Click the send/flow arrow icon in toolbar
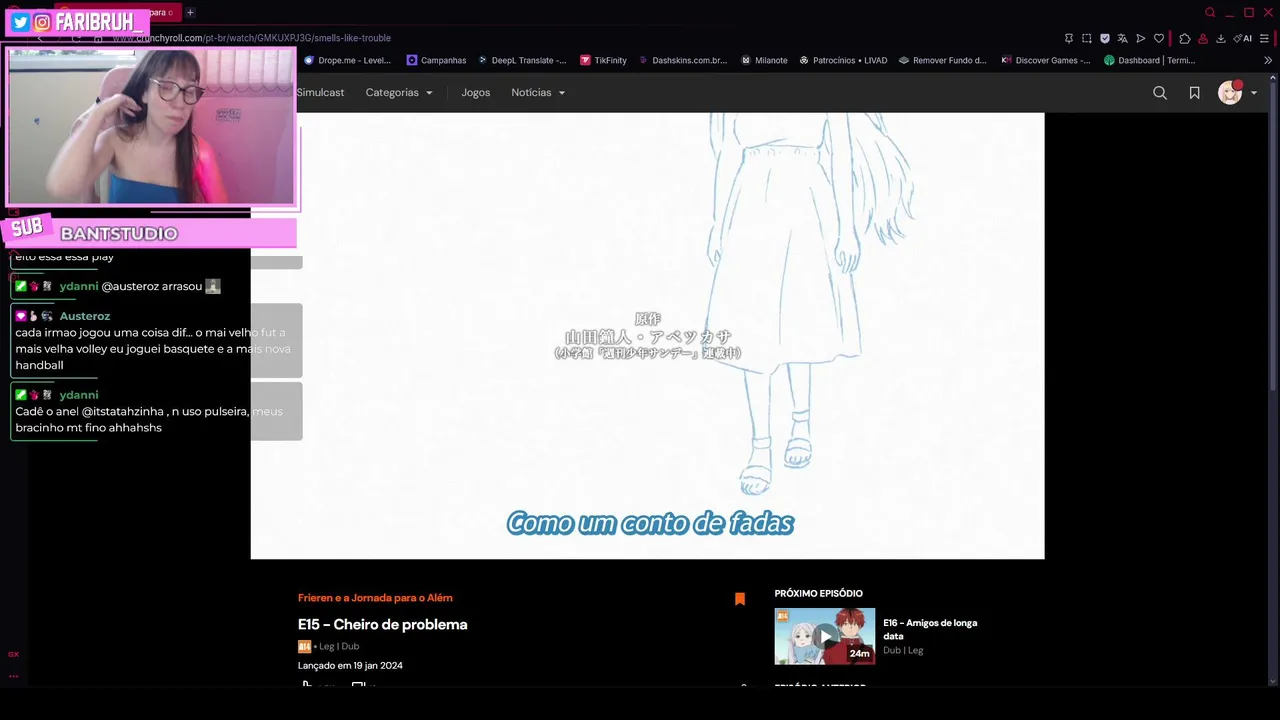Screen dimensions: 1280x720 1141,38
